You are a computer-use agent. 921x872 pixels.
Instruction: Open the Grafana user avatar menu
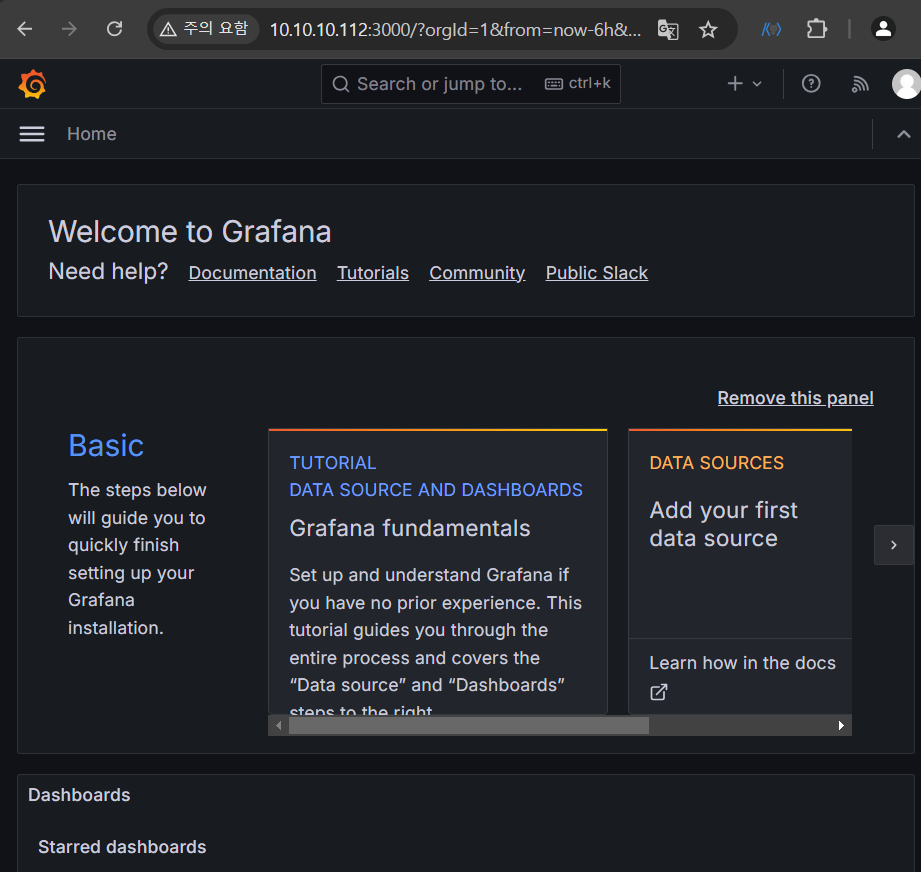(906, 84)
